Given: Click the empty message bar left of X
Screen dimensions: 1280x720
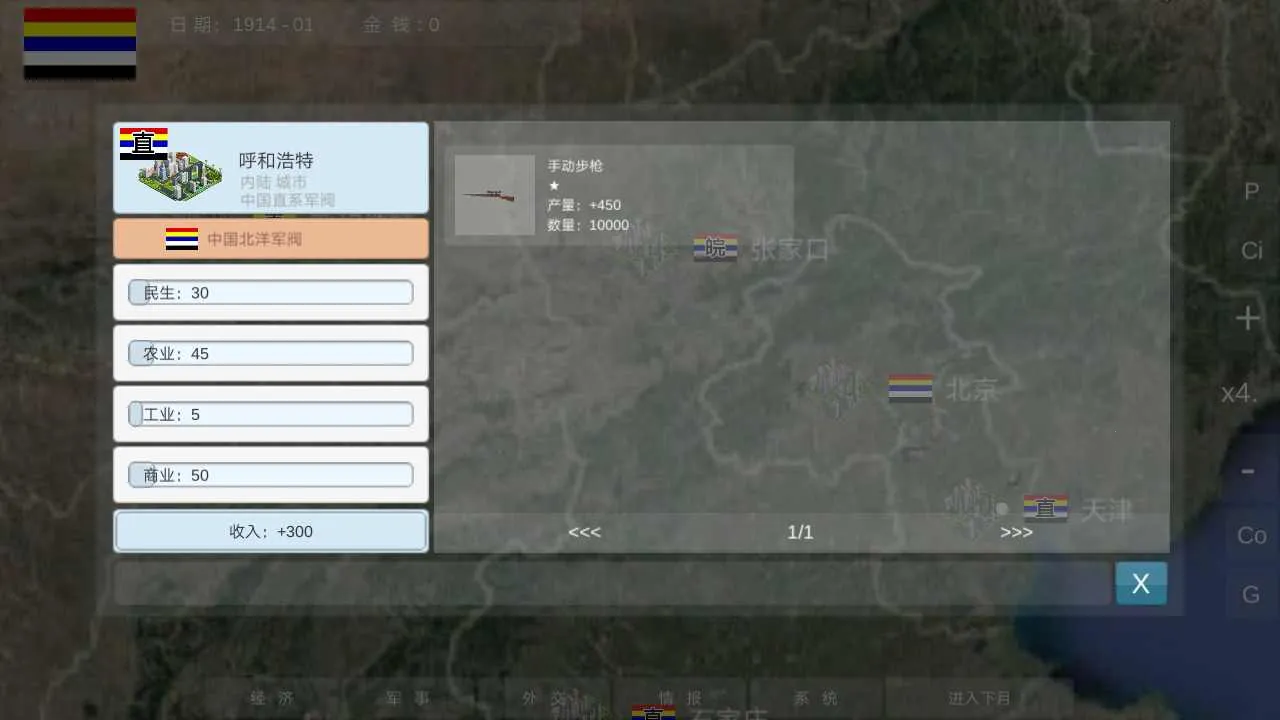Looking at the screenshot, I should [x=612, y=583].
